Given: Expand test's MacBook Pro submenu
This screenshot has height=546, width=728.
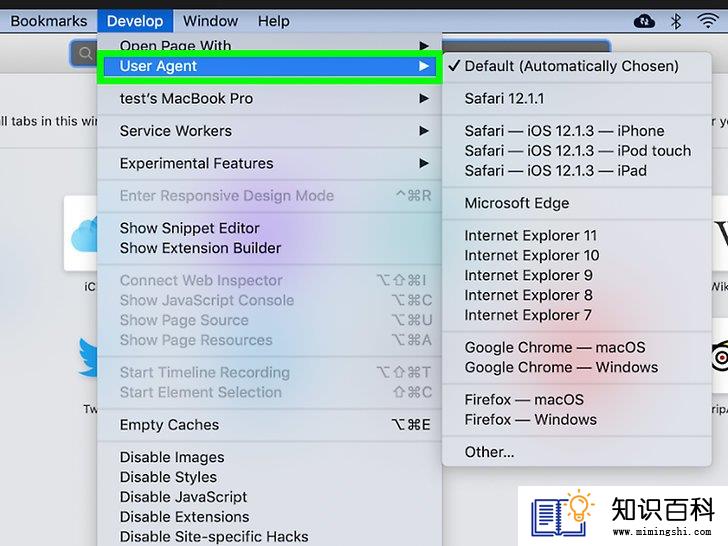Looking at the screenshot, I should coord(269,98).
